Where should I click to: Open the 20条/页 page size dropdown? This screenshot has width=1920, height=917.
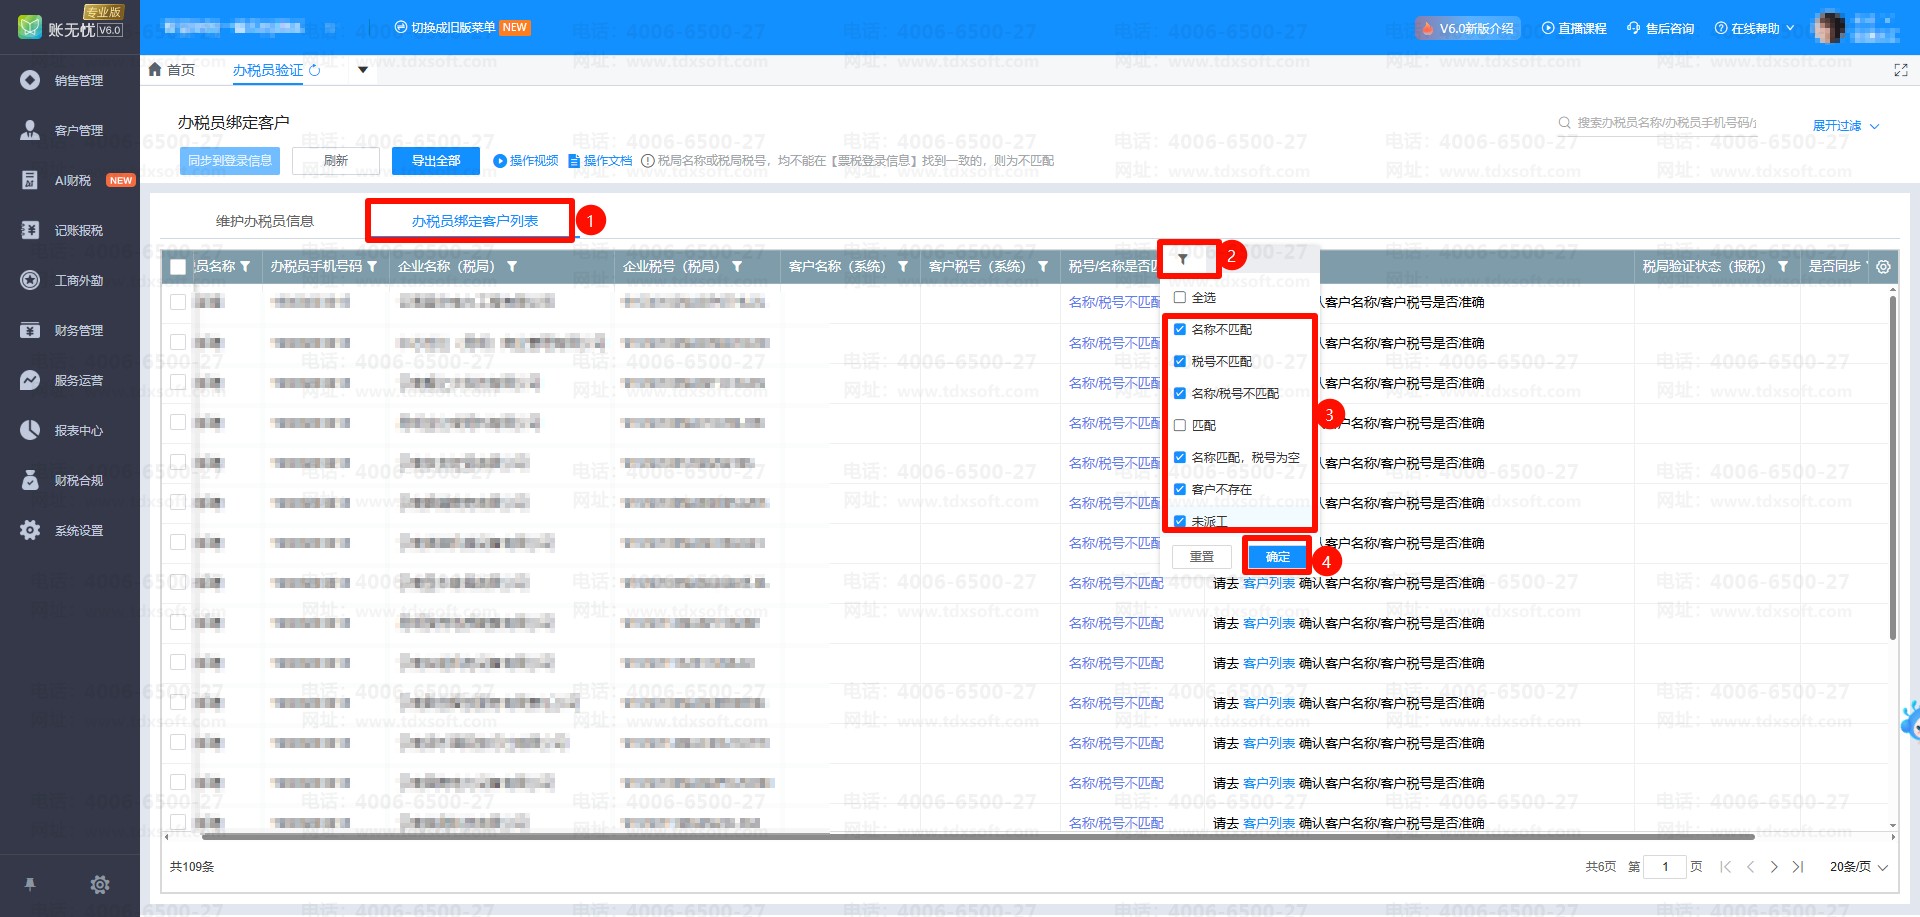[1858, 867]
